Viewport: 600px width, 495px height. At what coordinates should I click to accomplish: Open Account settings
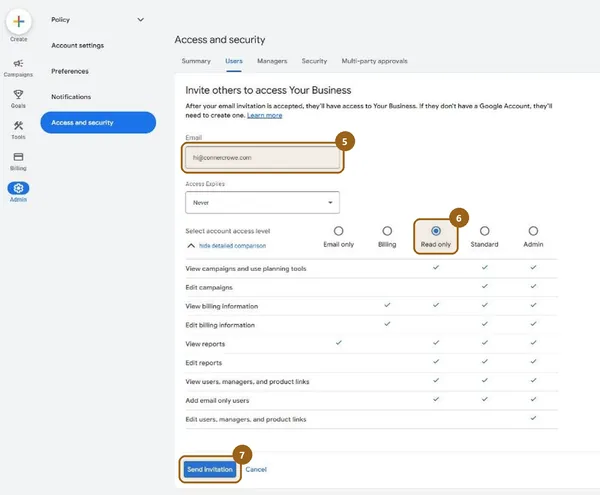tap(78, 46)
